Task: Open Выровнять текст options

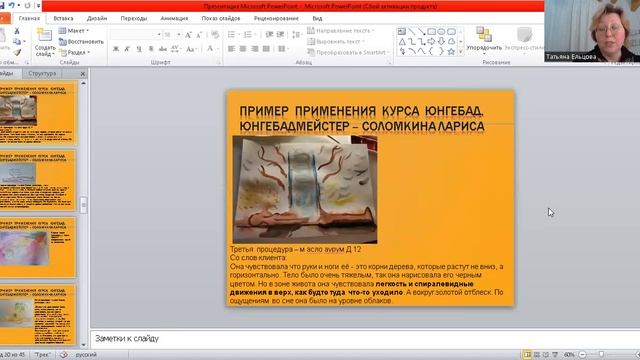Action: [x=336, y=42]
